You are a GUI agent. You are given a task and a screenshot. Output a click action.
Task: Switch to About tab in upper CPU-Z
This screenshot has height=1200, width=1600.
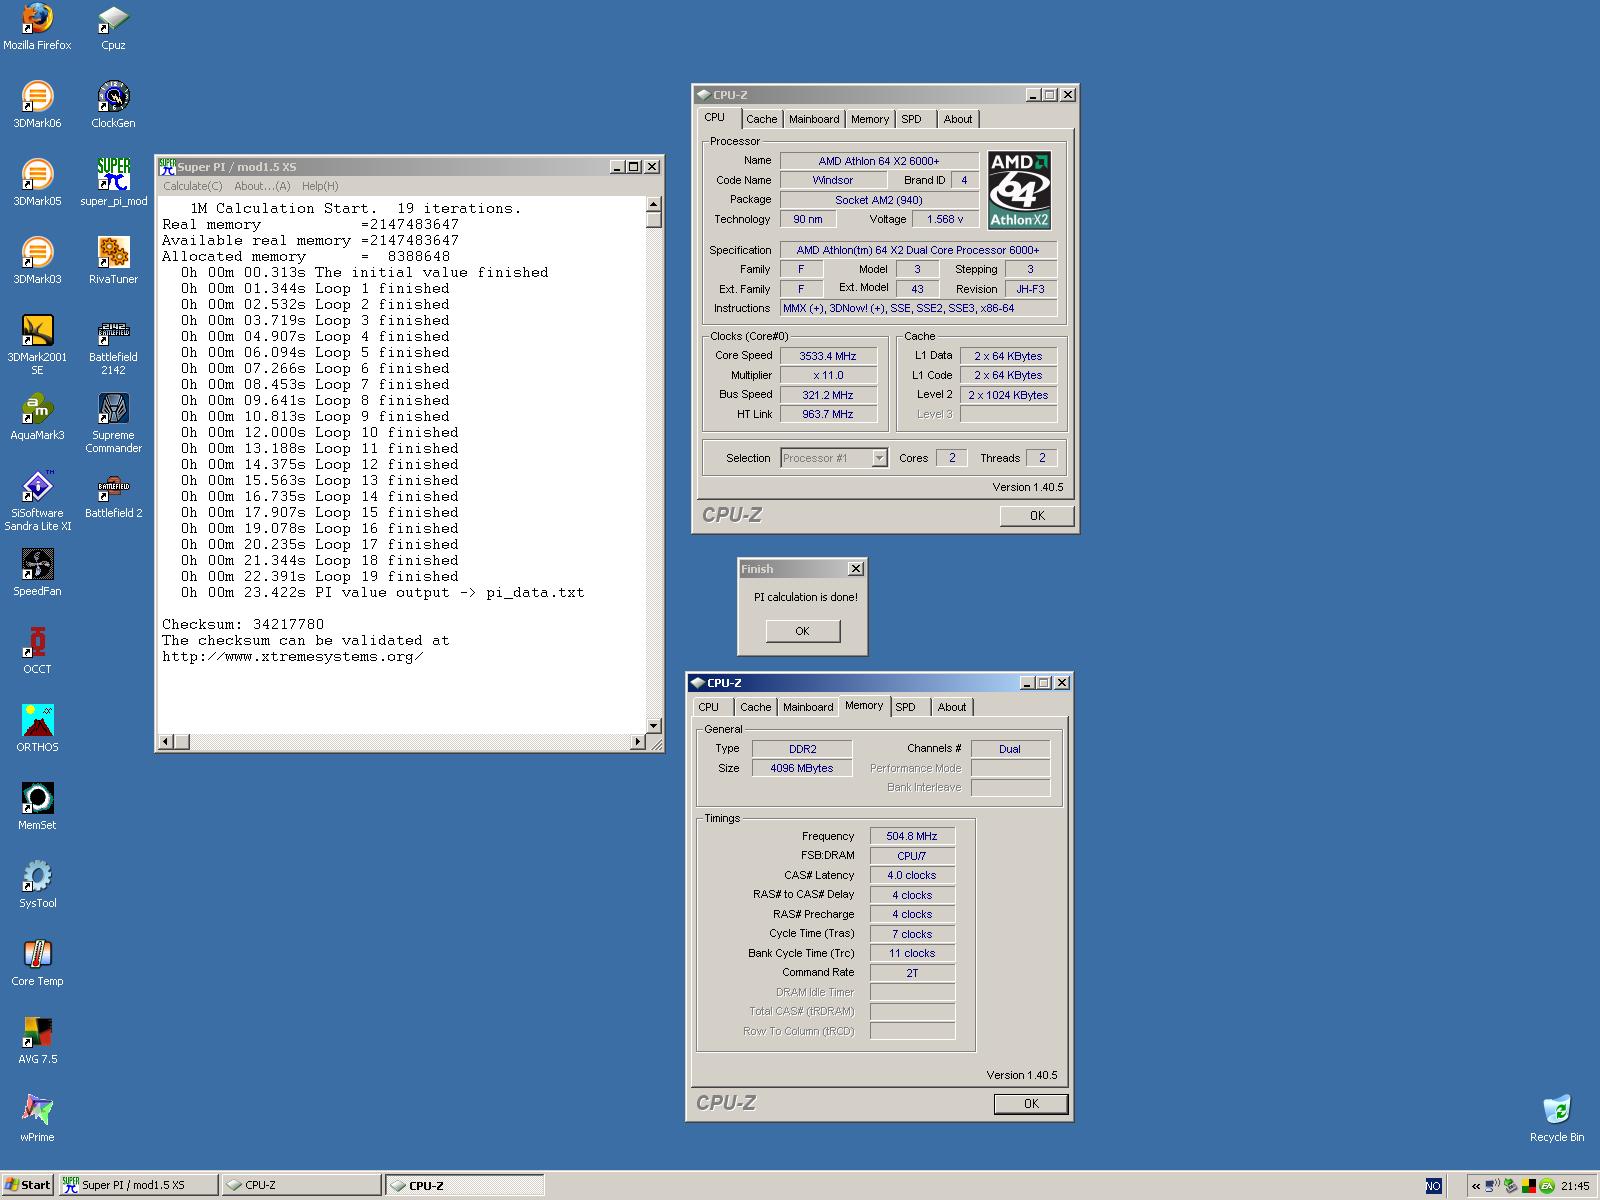point(958,119)
